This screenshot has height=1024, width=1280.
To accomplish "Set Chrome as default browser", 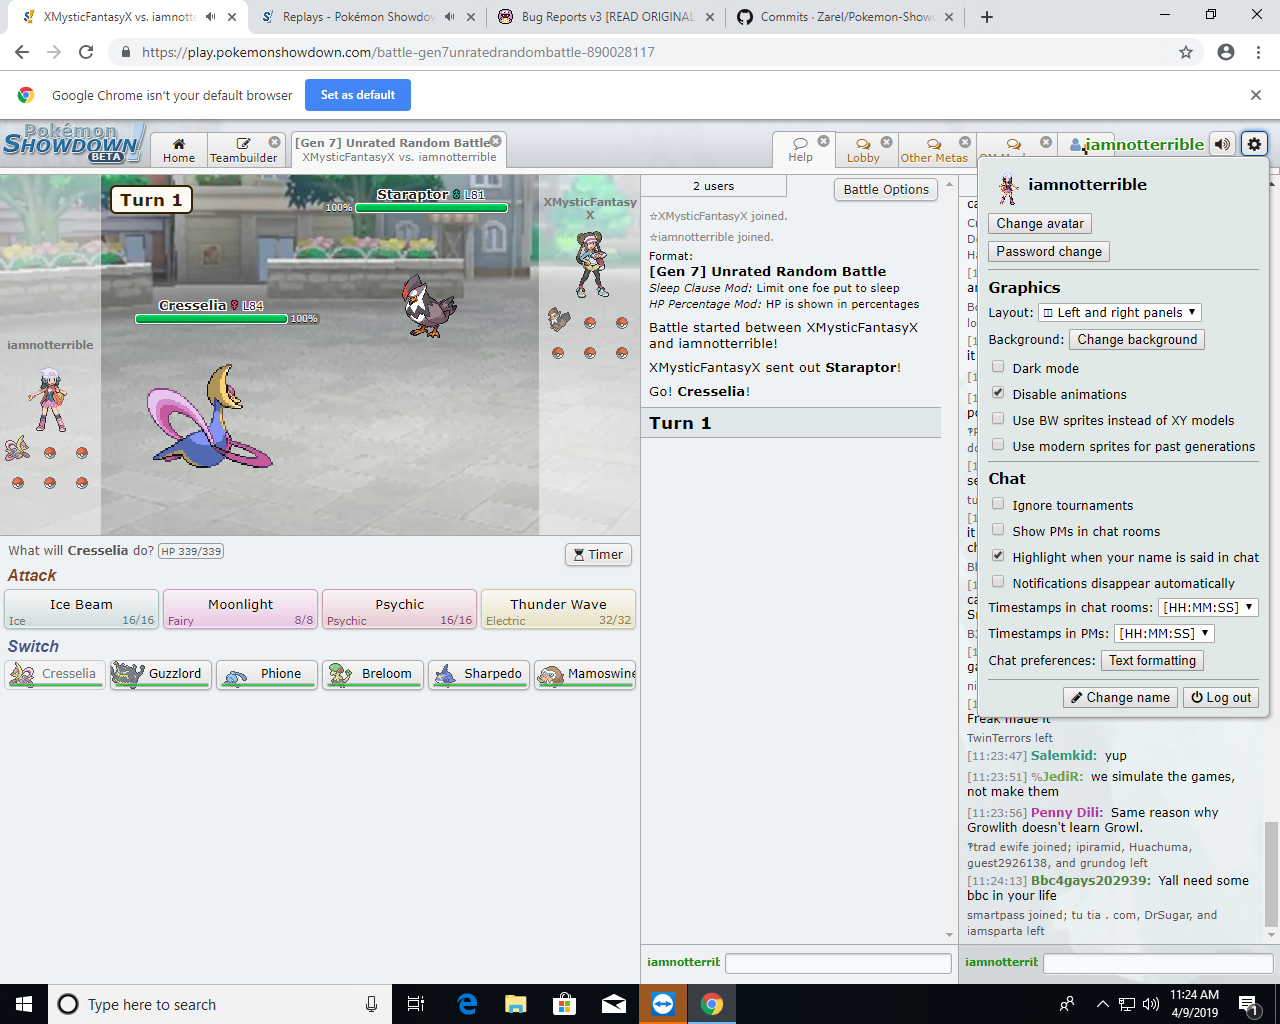I will 357,95.
